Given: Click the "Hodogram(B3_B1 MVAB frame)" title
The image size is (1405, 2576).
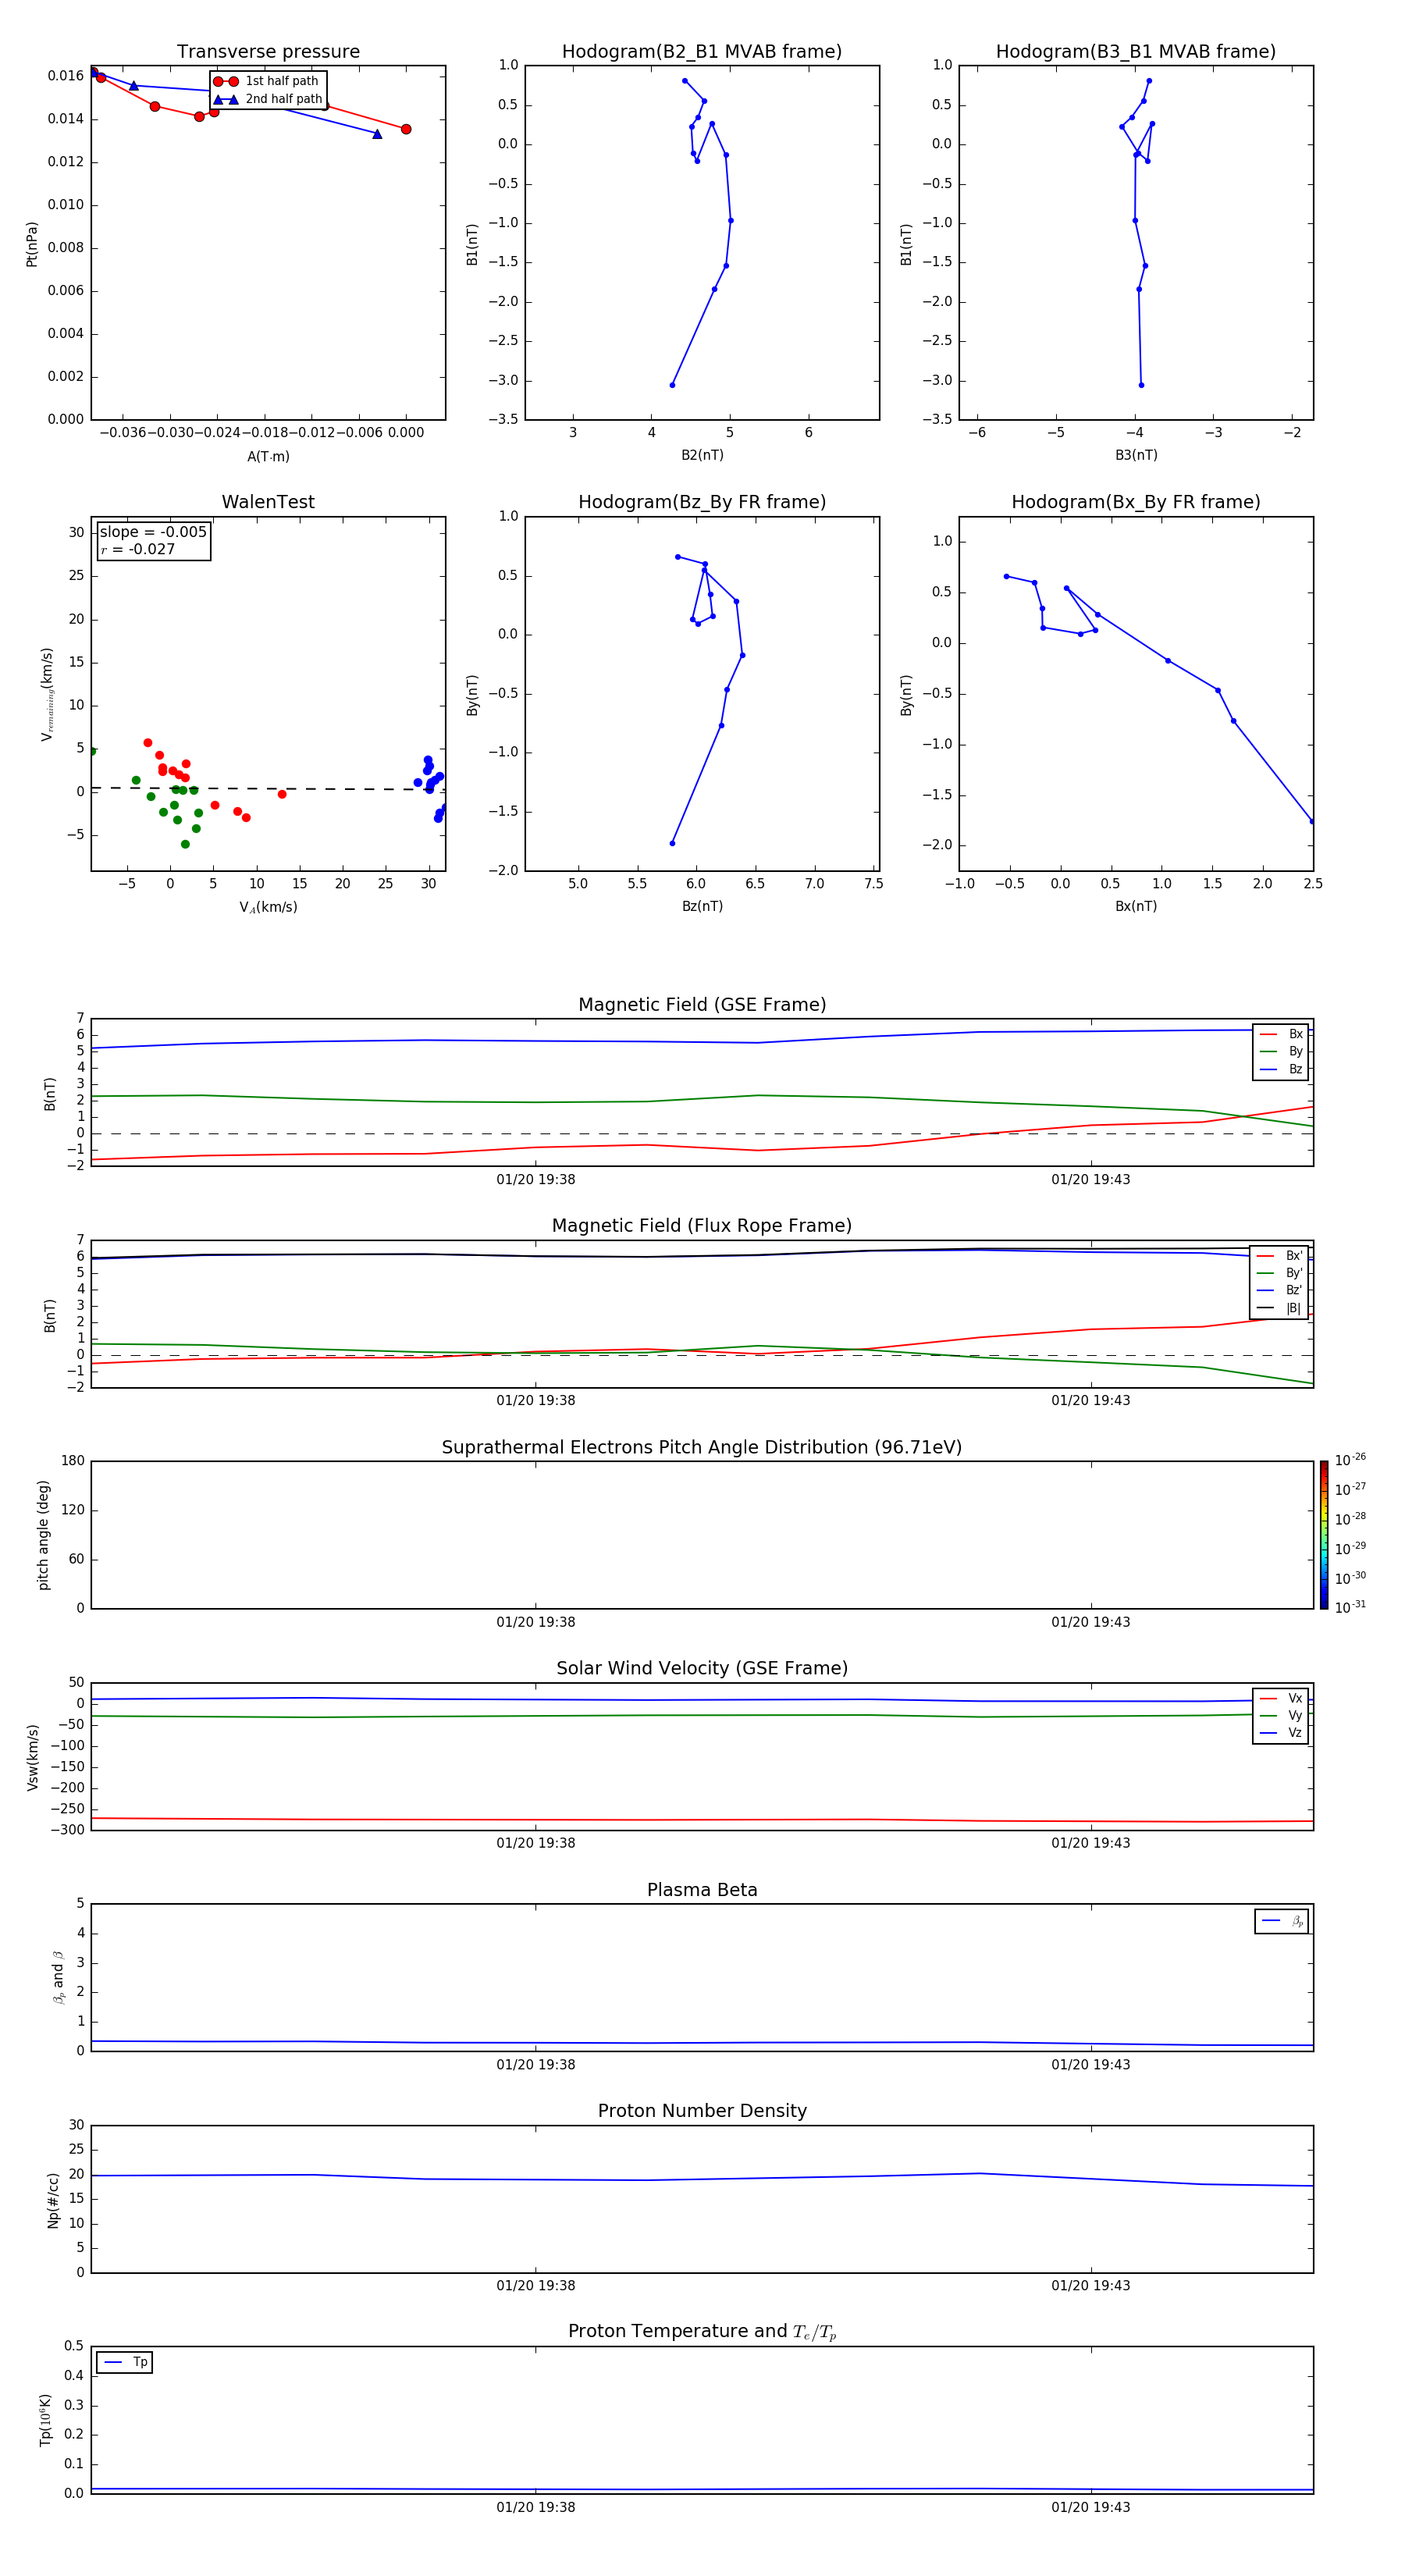Looking at the screenshot, I should [1136, 52].
